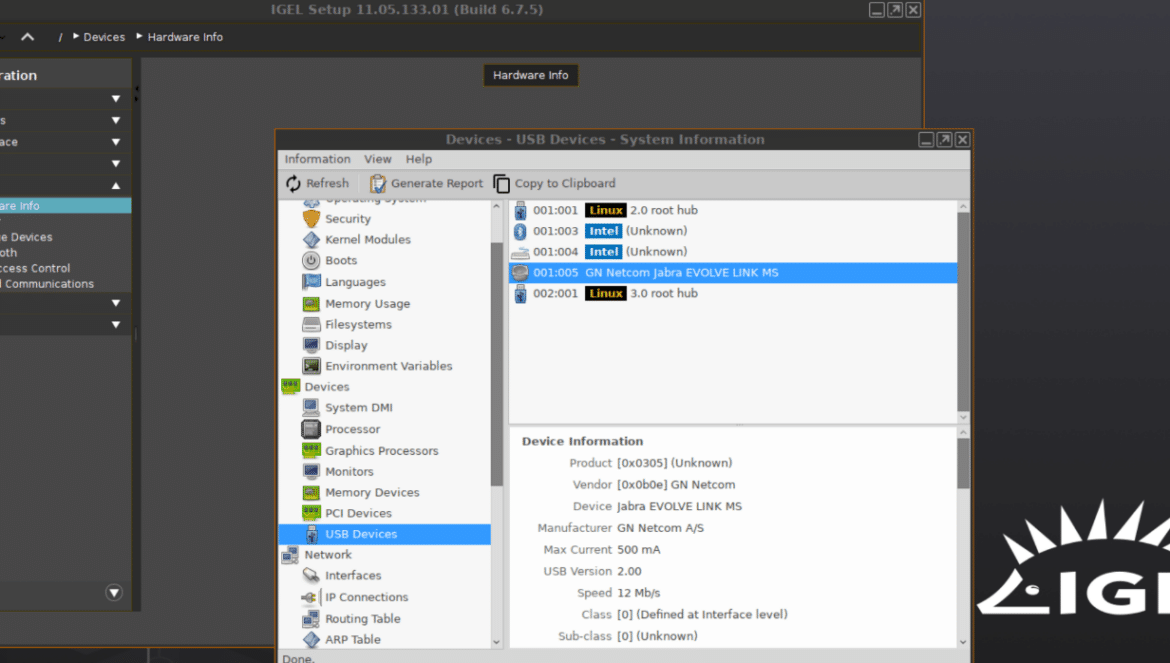Select highlighted Hardware Info entry in IGEL sidebar

(x=65, y=206)
